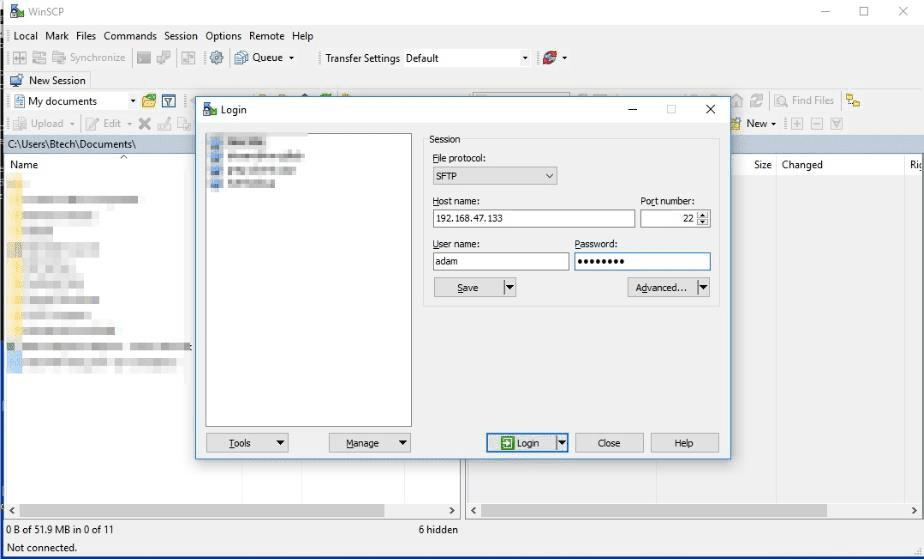Open the Session menu
Image resolution: width=924 pixels, height=559 pixels.
[180, 36]
